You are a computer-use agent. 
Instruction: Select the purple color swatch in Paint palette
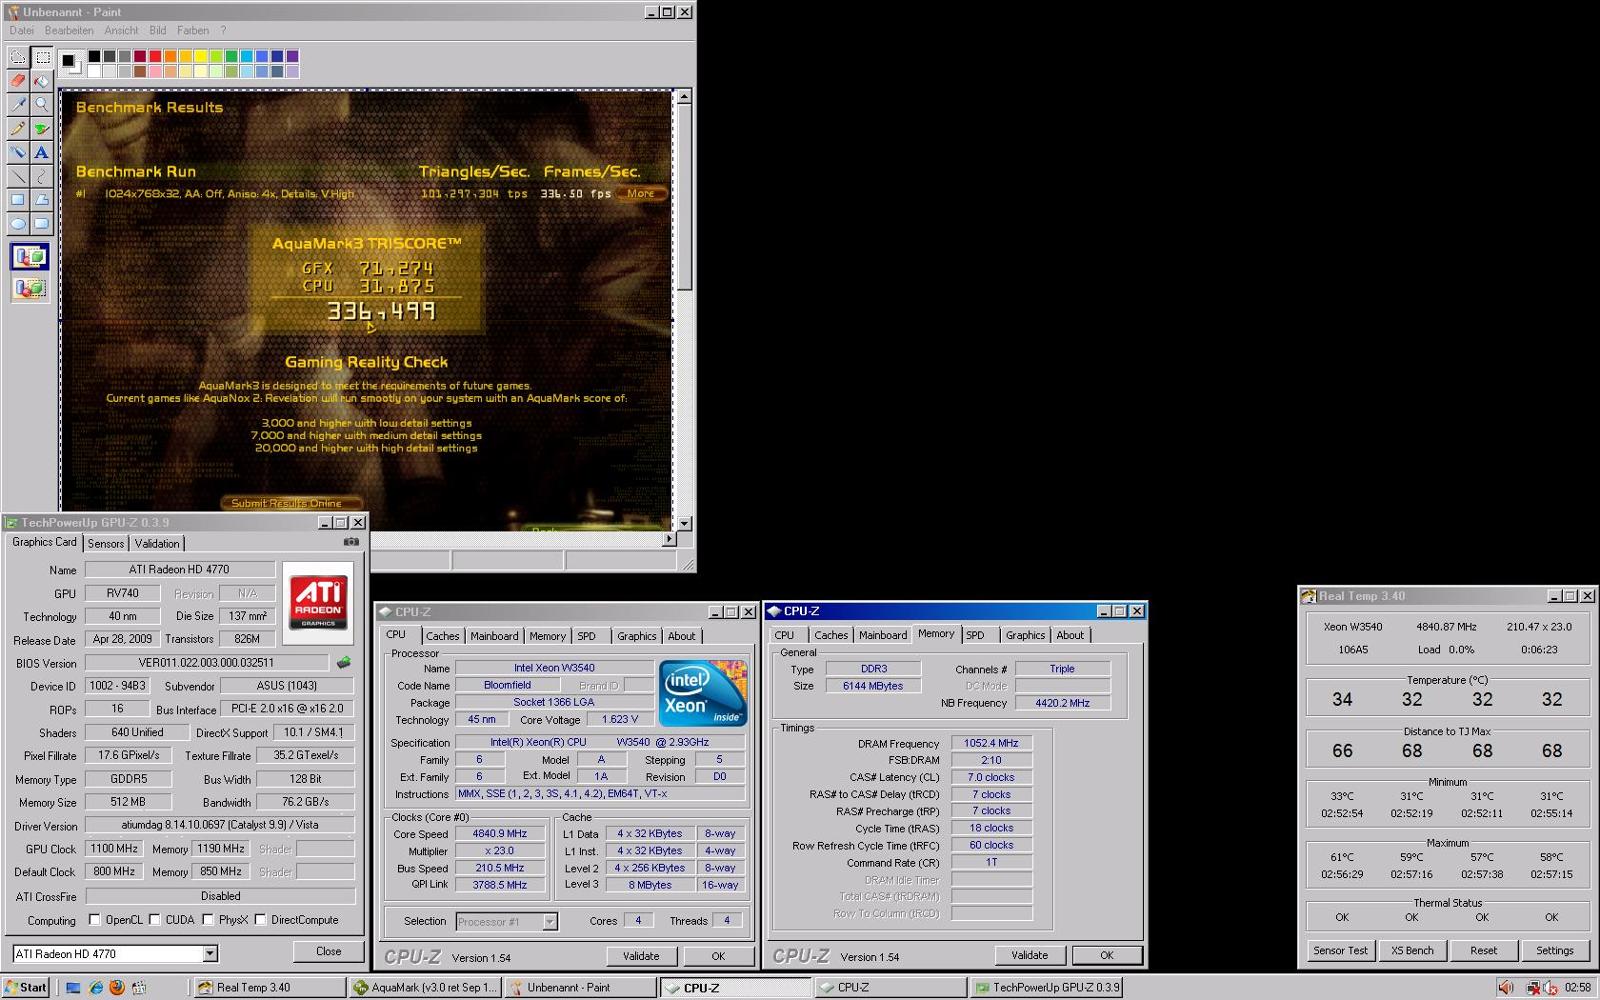coord(292,56)
